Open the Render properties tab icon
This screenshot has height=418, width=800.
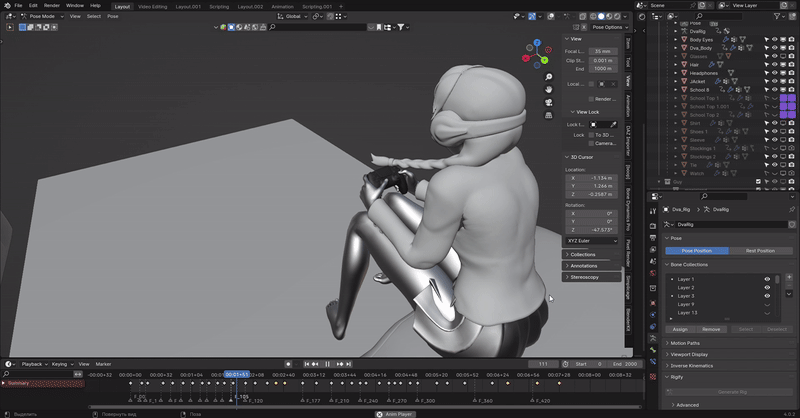point(653,226)
